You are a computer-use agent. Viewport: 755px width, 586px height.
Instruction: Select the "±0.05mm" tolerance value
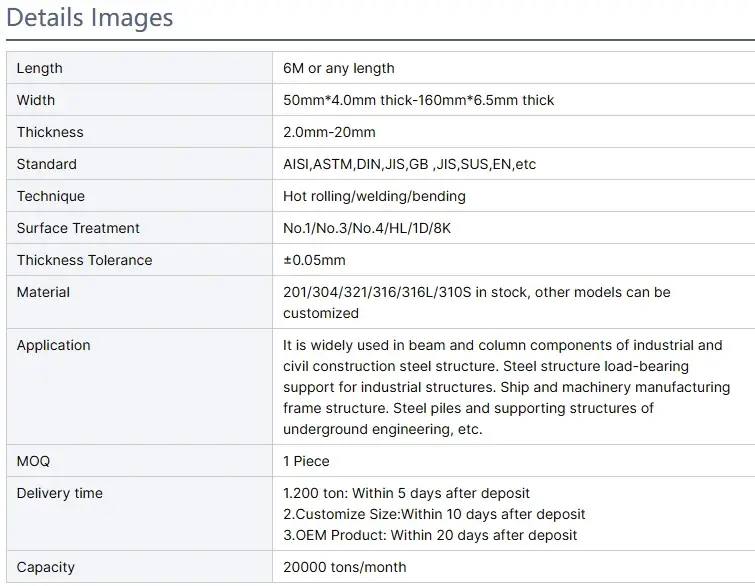point(315,260)
